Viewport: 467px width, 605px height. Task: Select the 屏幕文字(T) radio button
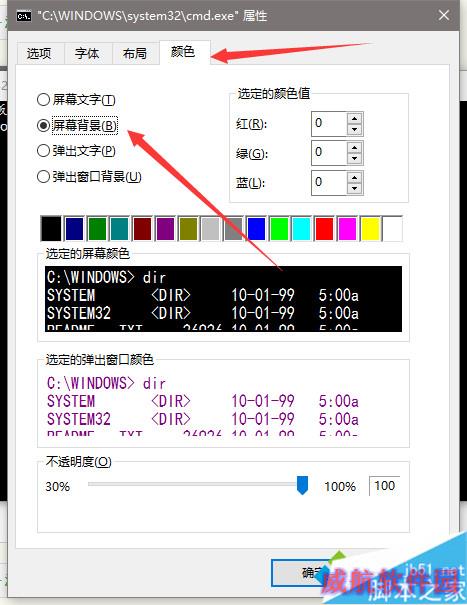[x=76, y=100]
